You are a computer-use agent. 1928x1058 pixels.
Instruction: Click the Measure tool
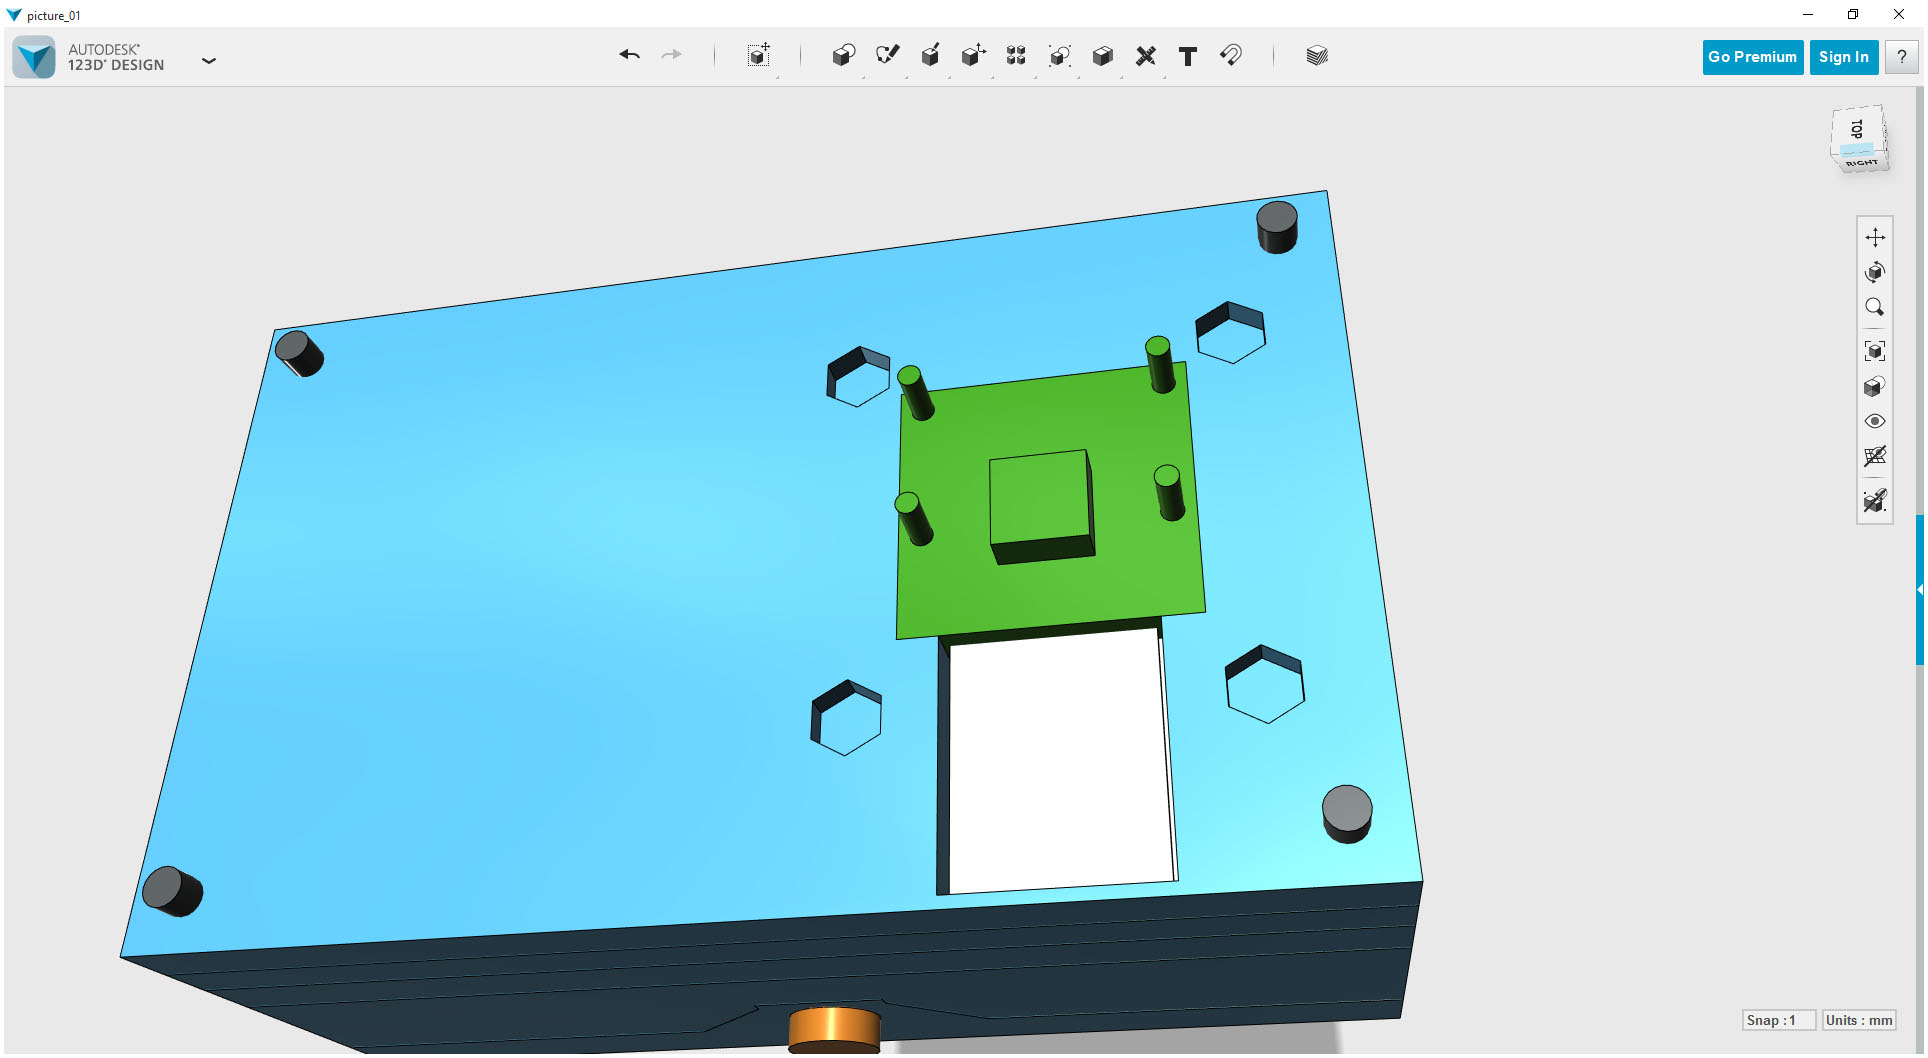(1146, 56)
